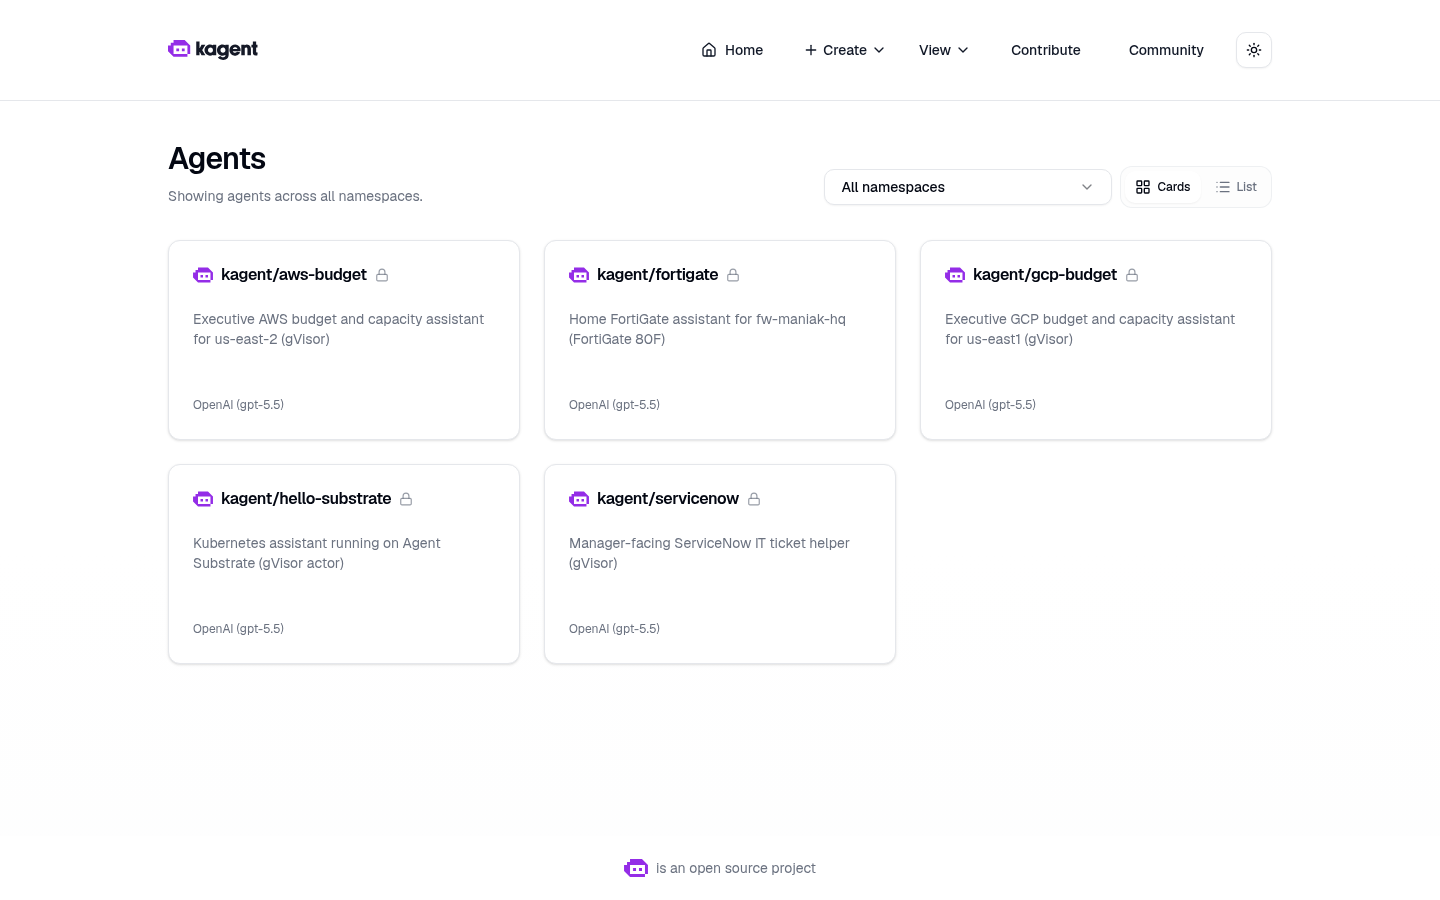Click the robot icon on gcp-budget card
Viewport: 1440px width, 900px height.
pos(955,275)
